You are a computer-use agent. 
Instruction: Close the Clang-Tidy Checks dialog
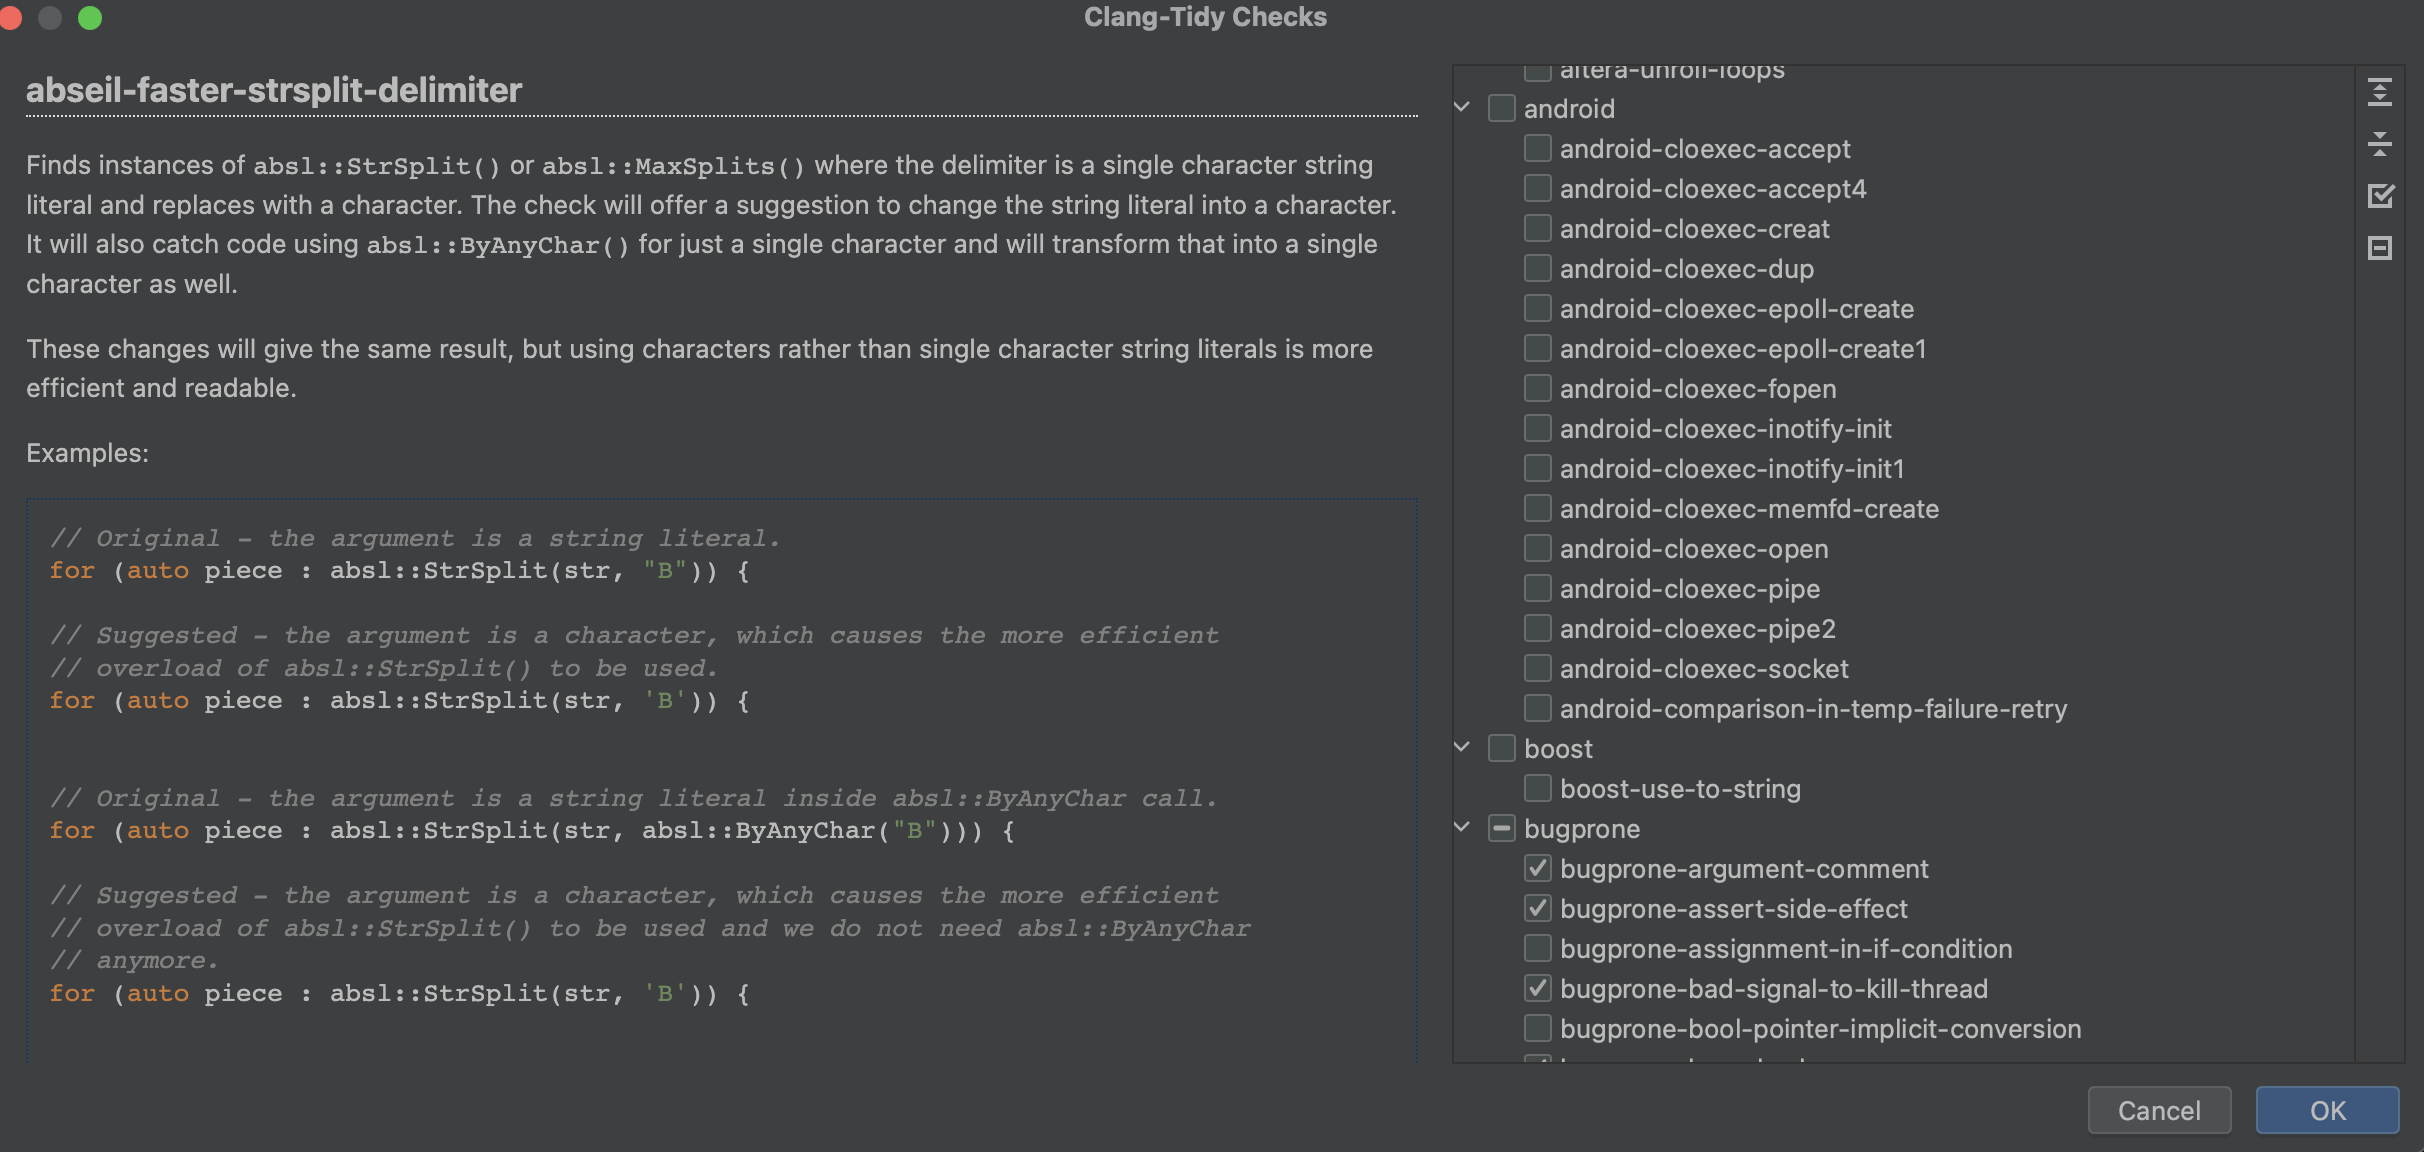click(x=10, y=18)
